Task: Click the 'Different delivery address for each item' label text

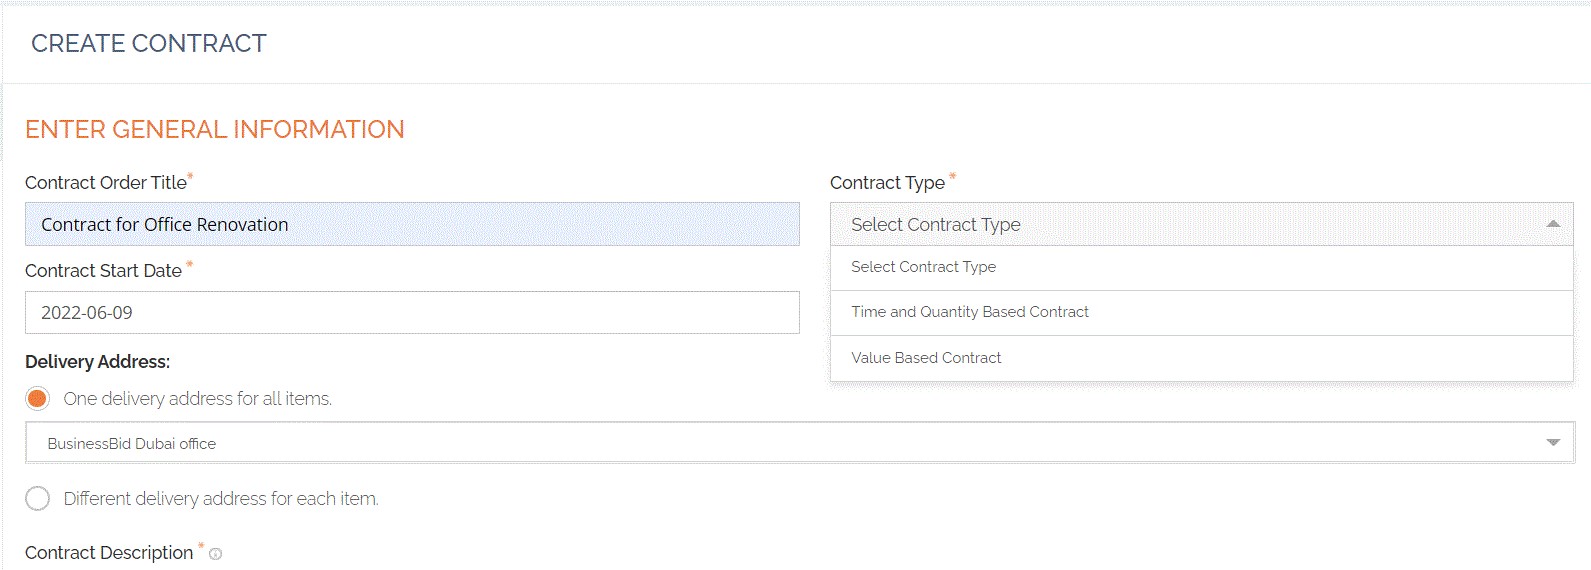Action: (221, 498)
